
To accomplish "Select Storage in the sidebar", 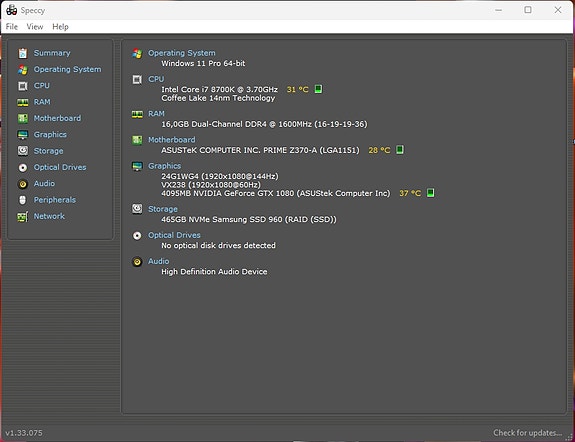I will click(48, 151).
